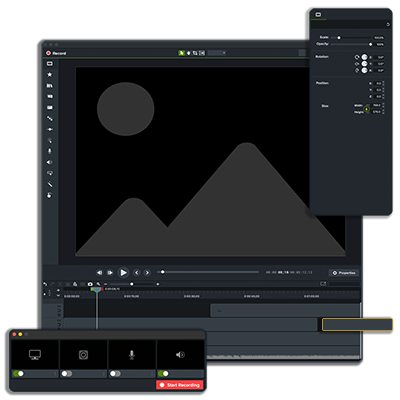
Task: Click the timeline playhead marker
Action: (x=97, y=290)
